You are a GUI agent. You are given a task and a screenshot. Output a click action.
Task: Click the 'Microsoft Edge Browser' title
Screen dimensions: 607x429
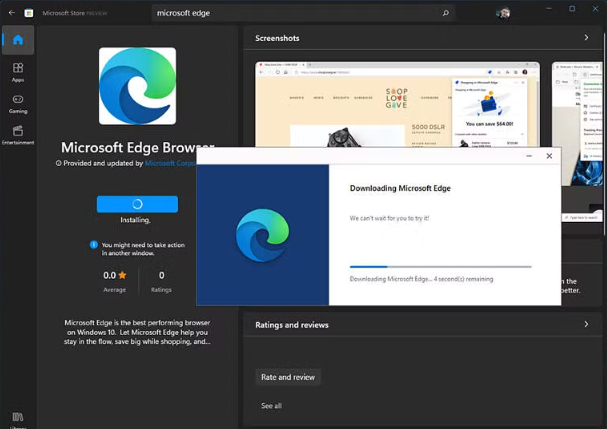(x=137, y=148)
